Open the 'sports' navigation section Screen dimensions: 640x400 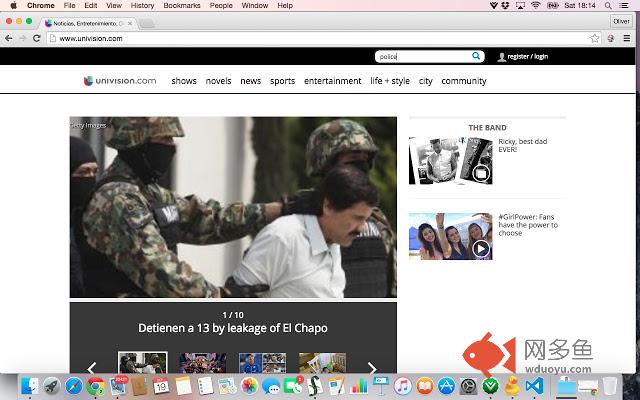tap(282, 81)
